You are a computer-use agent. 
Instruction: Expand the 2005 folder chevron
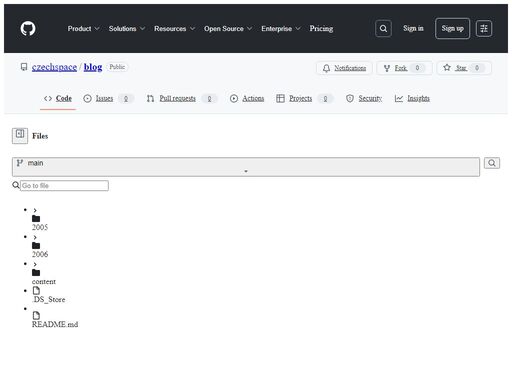tap(35, 210)
